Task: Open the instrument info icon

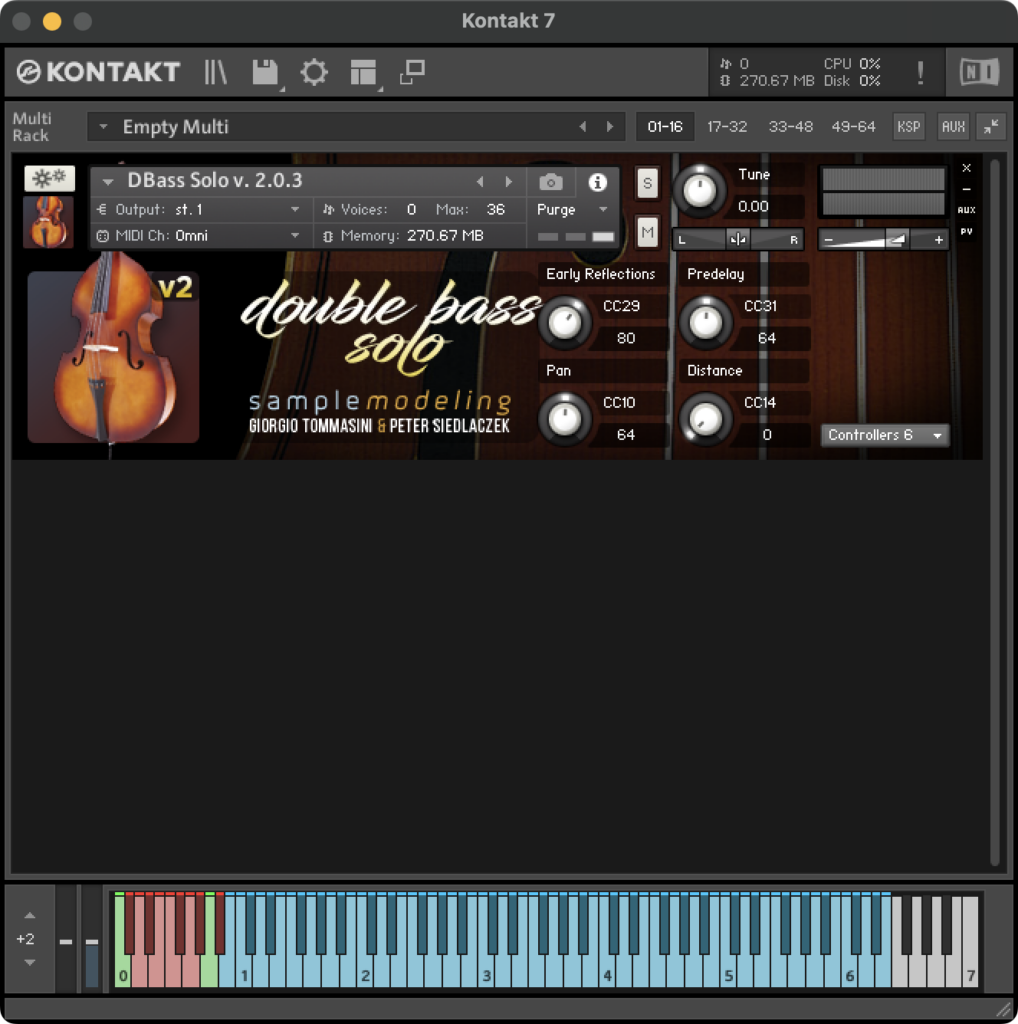Action: click(x=598, y=182)
